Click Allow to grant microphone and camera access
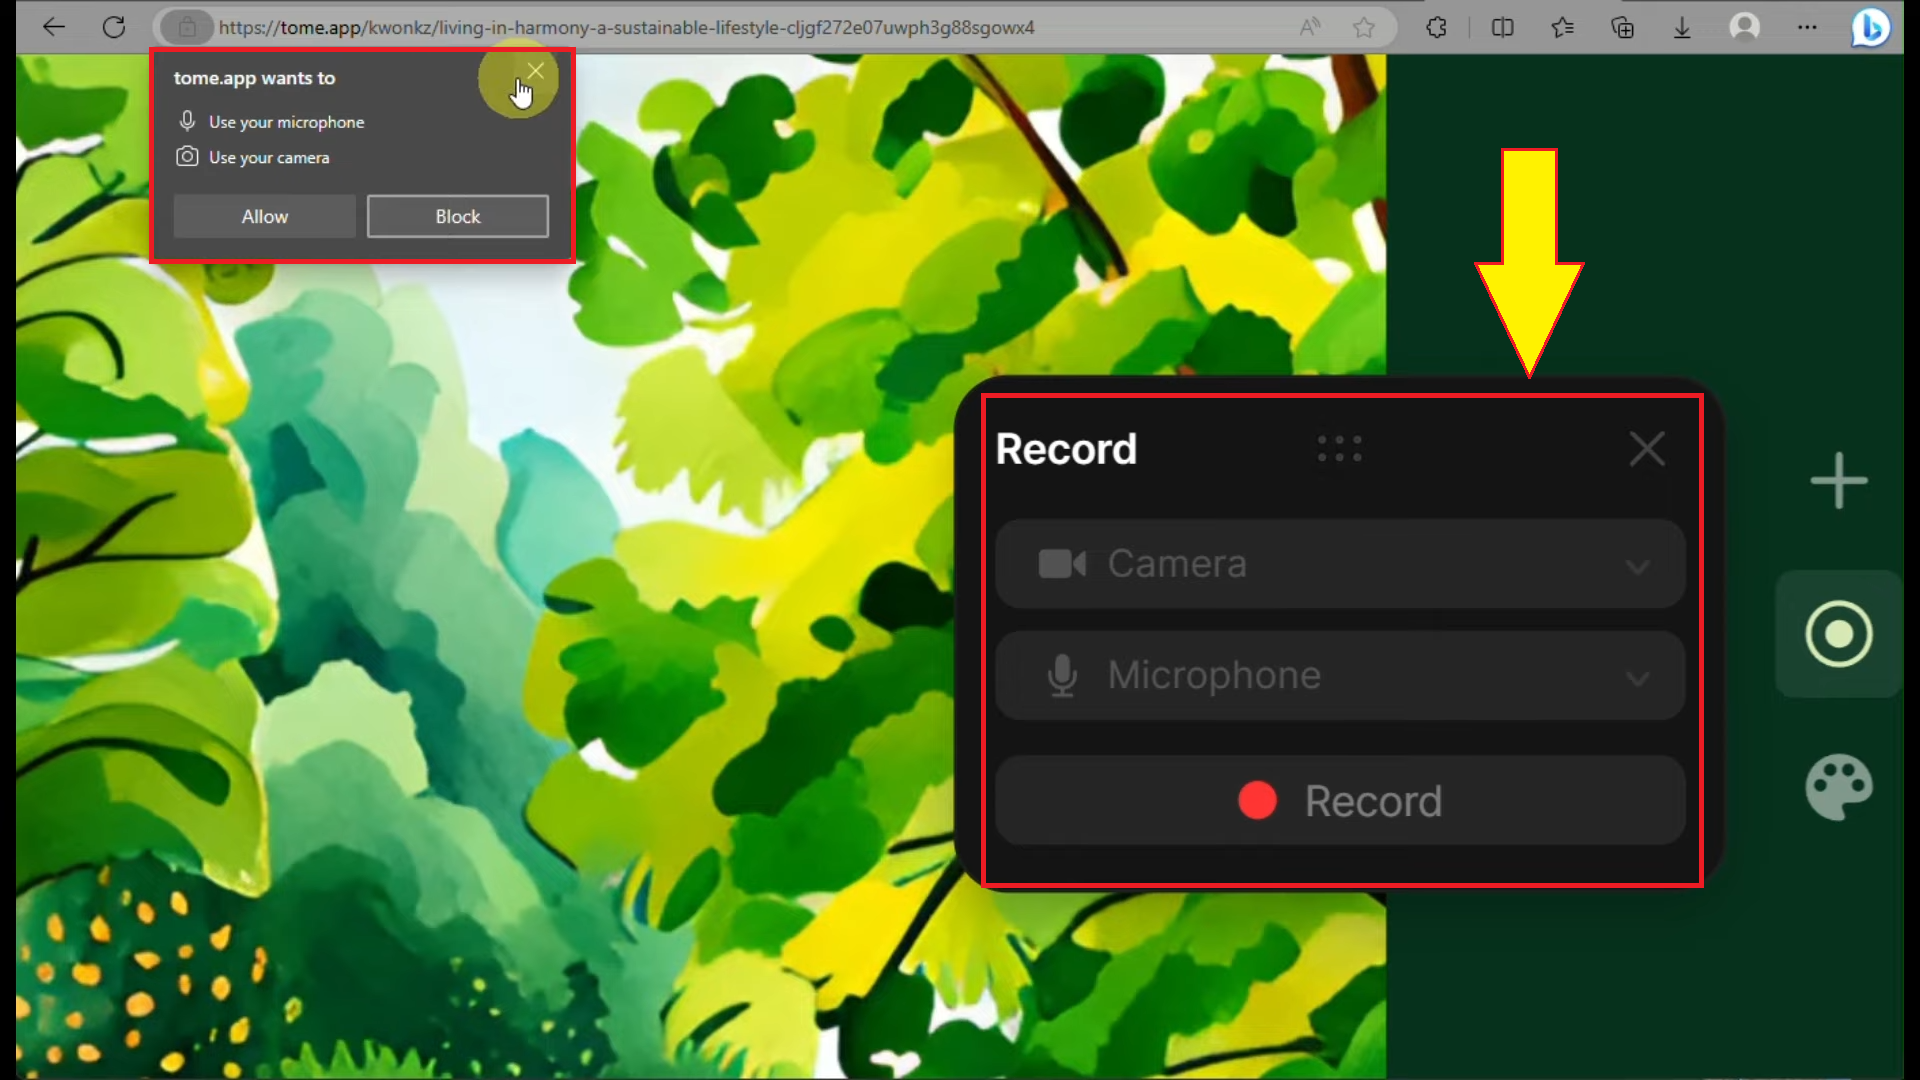This screenshot has height=1080, width=1920. click(x=264, y=215)
